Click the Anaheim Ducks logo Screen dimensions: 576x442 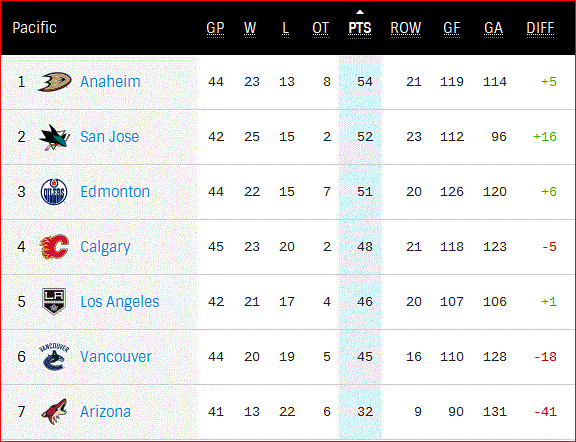pyautogui.click(x=54, y=82)
